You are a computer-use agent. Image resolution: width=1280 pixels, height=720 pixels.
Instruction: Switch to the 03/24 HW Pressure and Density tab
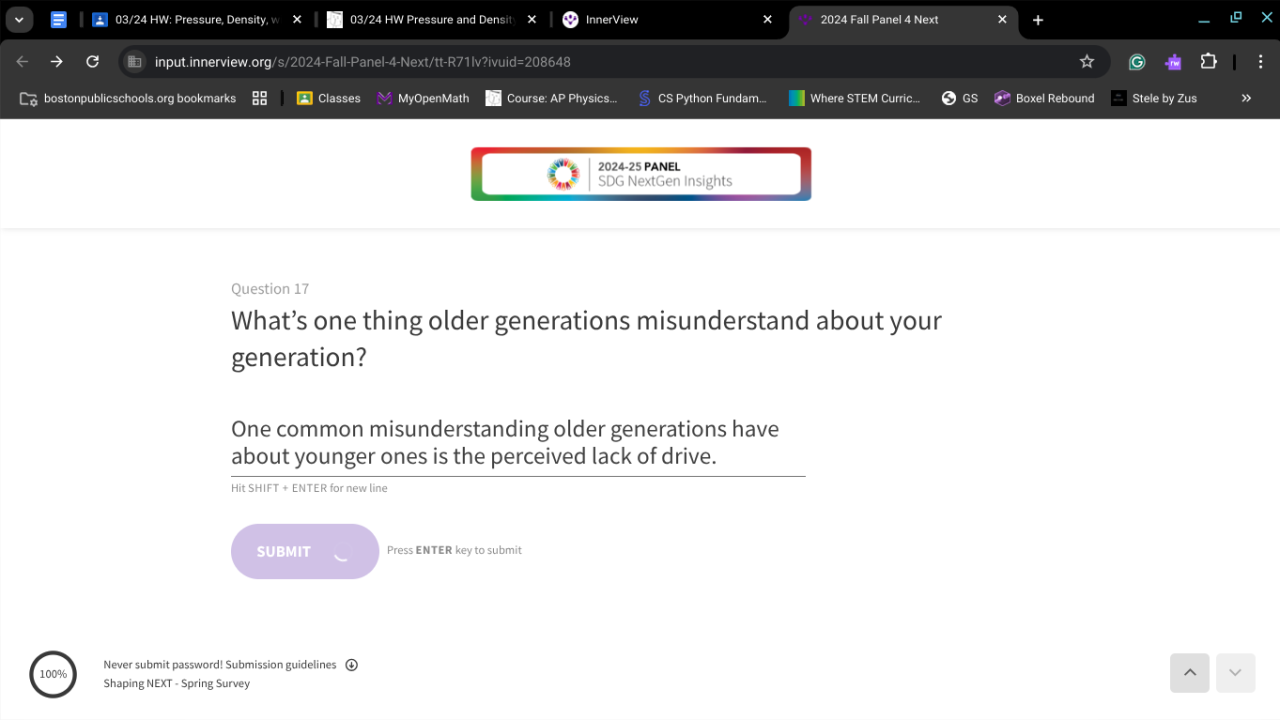pyautogui.click(x=430, y=20)
